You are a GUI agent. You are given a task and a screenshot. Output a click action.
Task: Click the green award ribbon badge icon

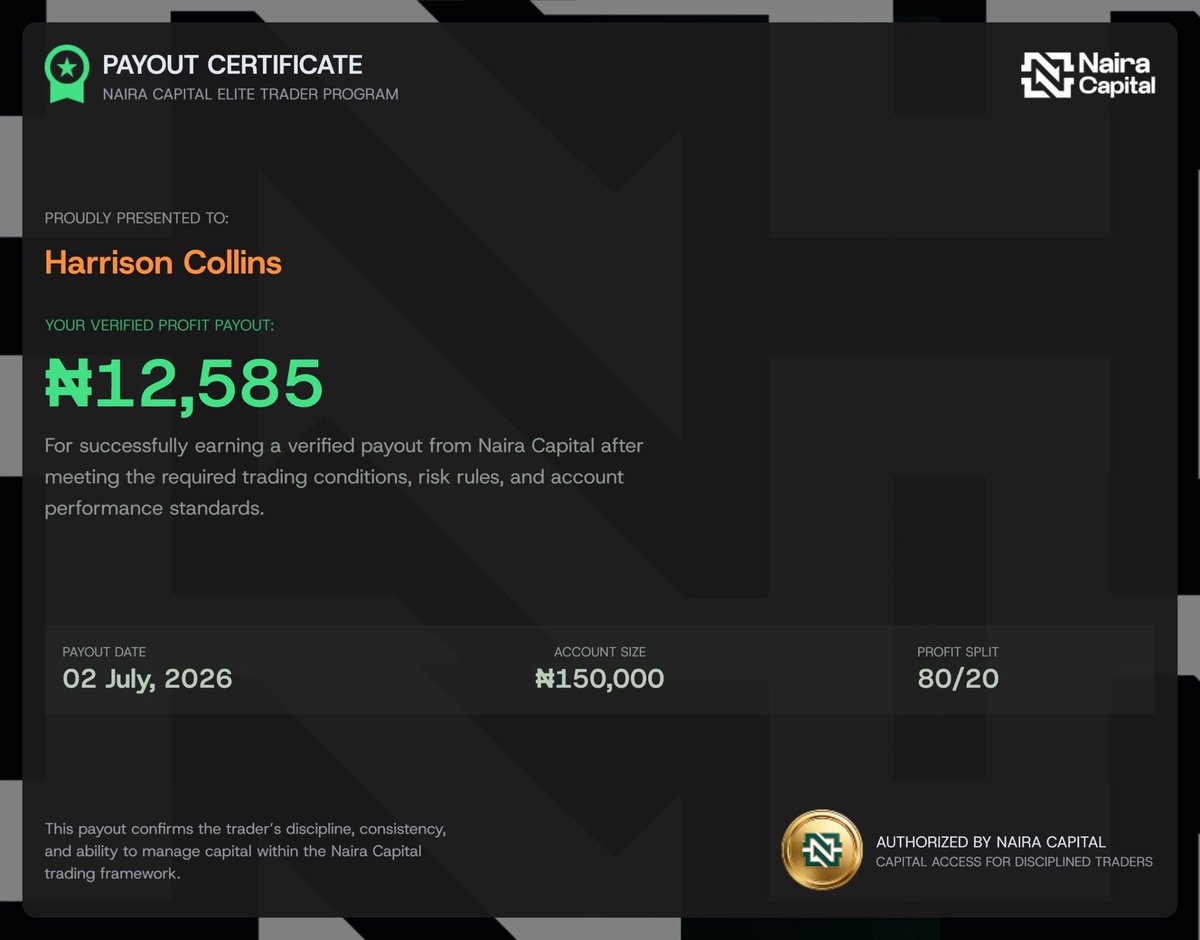[x=66, y=73]
